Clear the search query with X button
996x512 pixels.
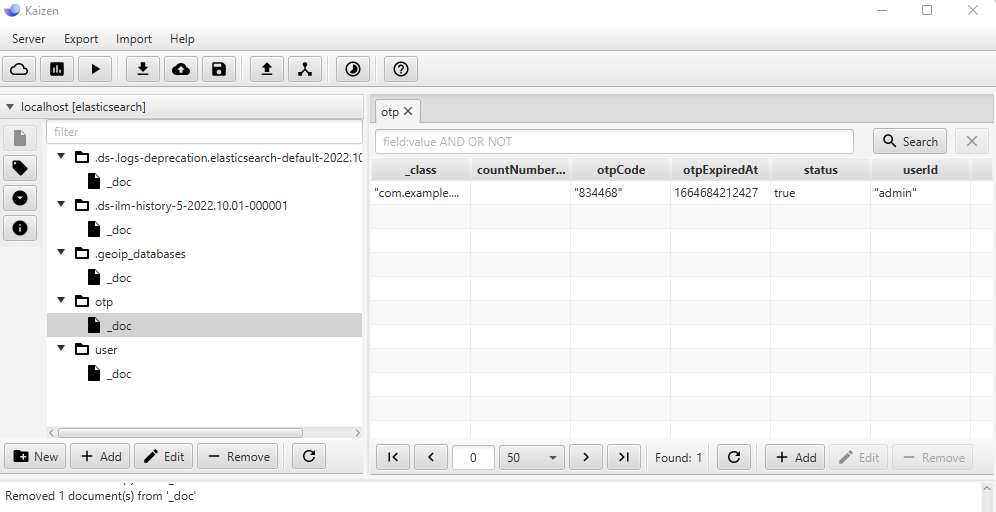[972, 141]
